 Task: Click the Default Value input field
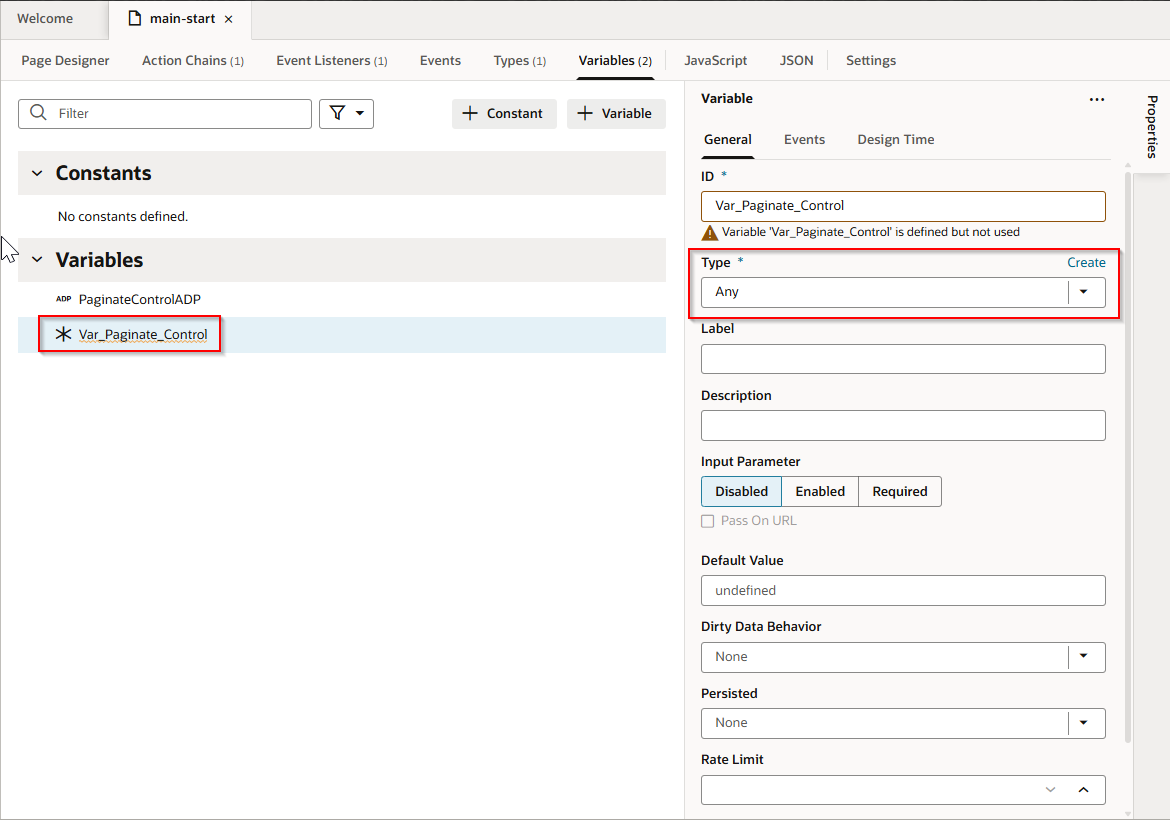click(x=903, y=590)
